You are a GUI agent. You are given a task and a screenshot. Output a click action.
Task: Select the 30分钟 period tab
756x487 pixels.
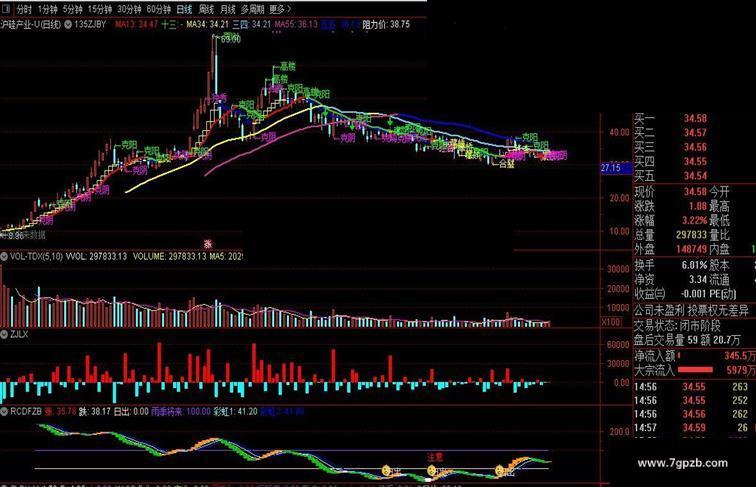pos(129,9)
